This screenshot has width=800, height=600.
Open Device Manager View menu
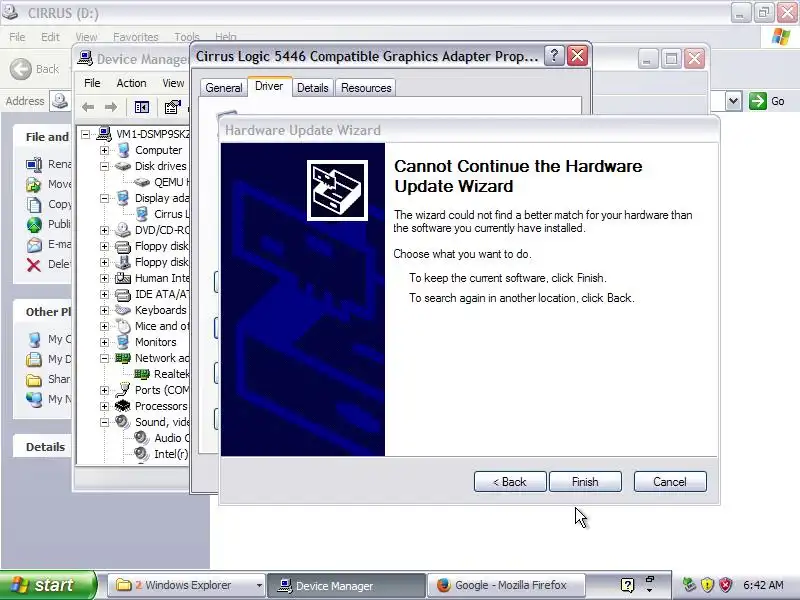click(173, 83)
